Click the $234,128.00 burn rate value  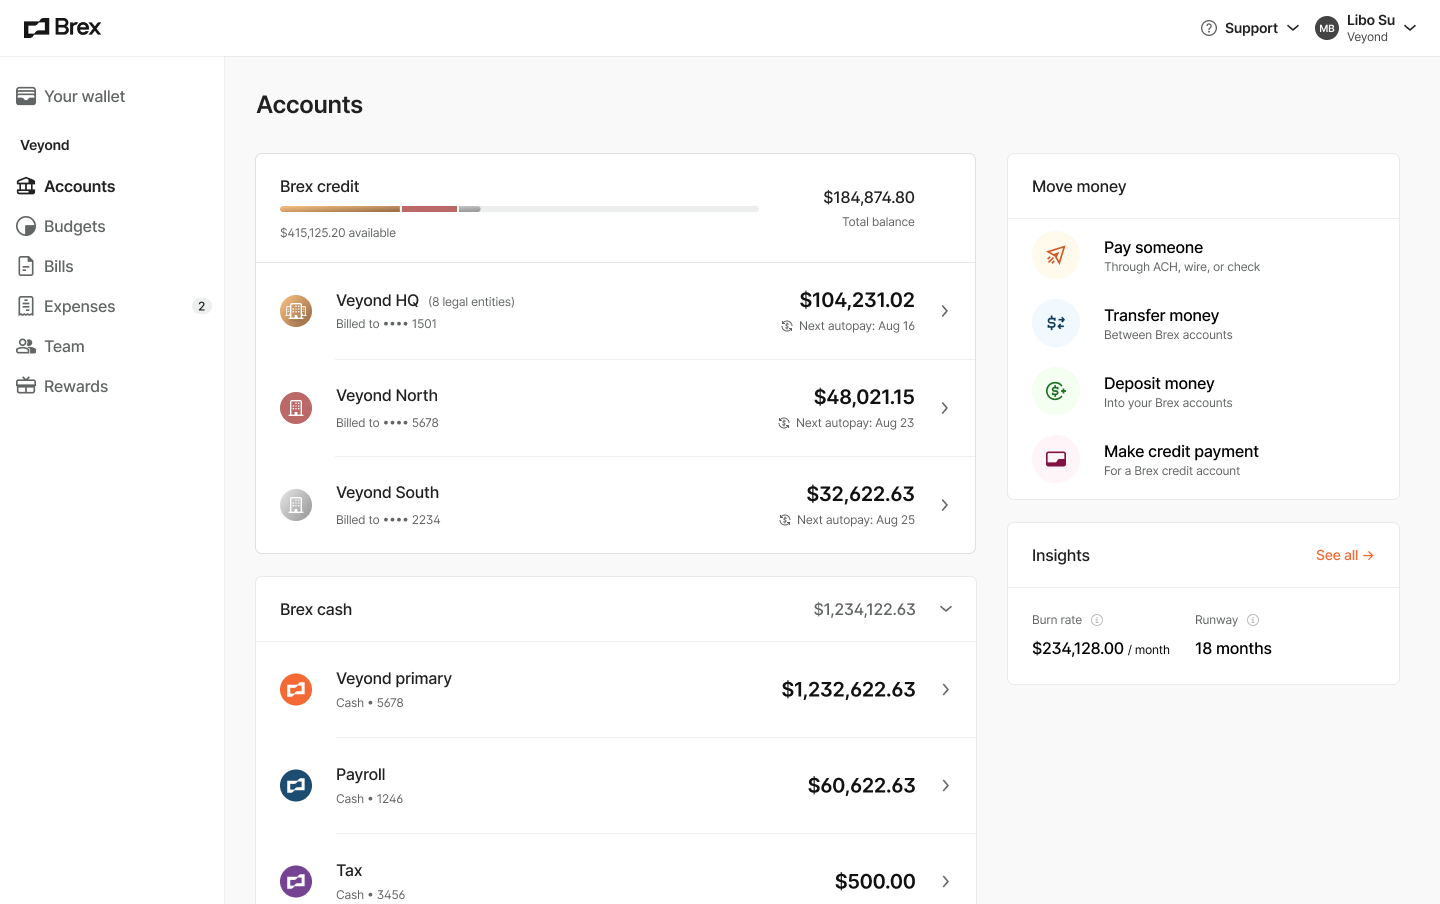point(1078,648)
